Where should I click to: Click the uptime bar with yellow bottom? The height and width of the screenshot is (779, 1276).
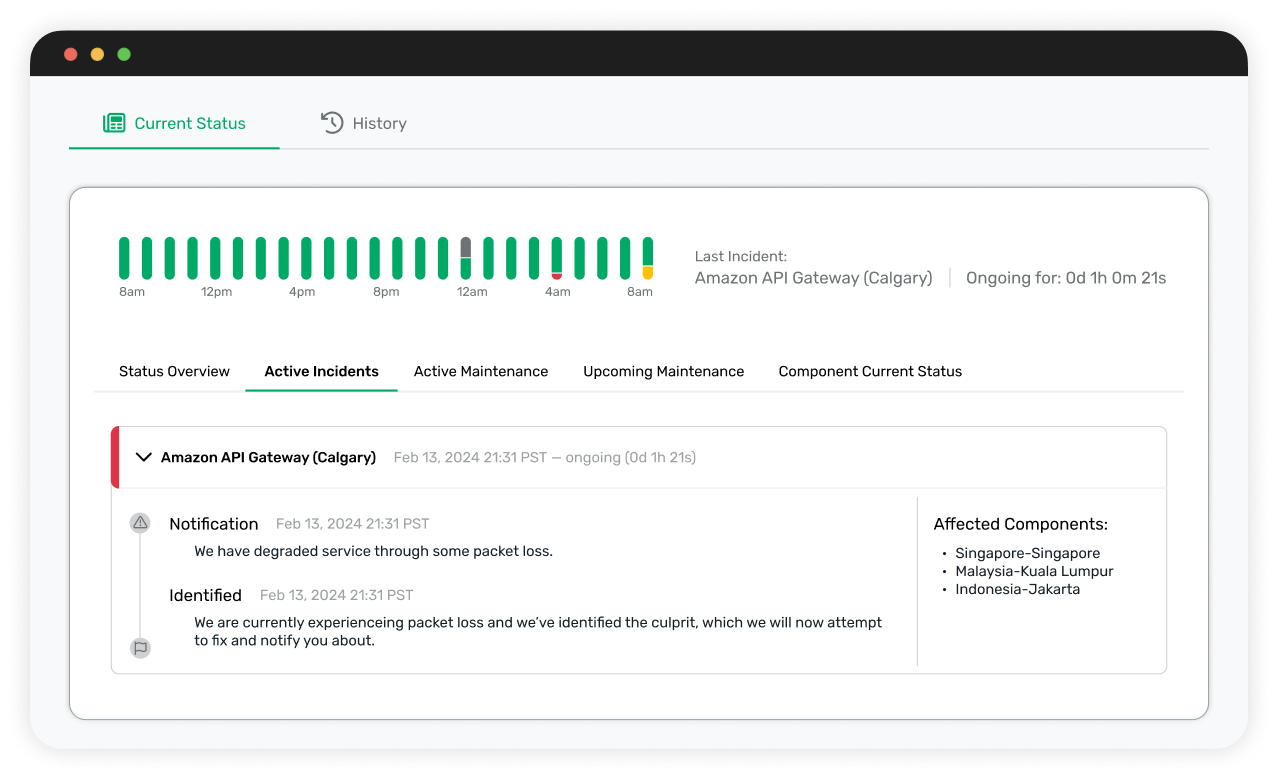pos(648,258)
